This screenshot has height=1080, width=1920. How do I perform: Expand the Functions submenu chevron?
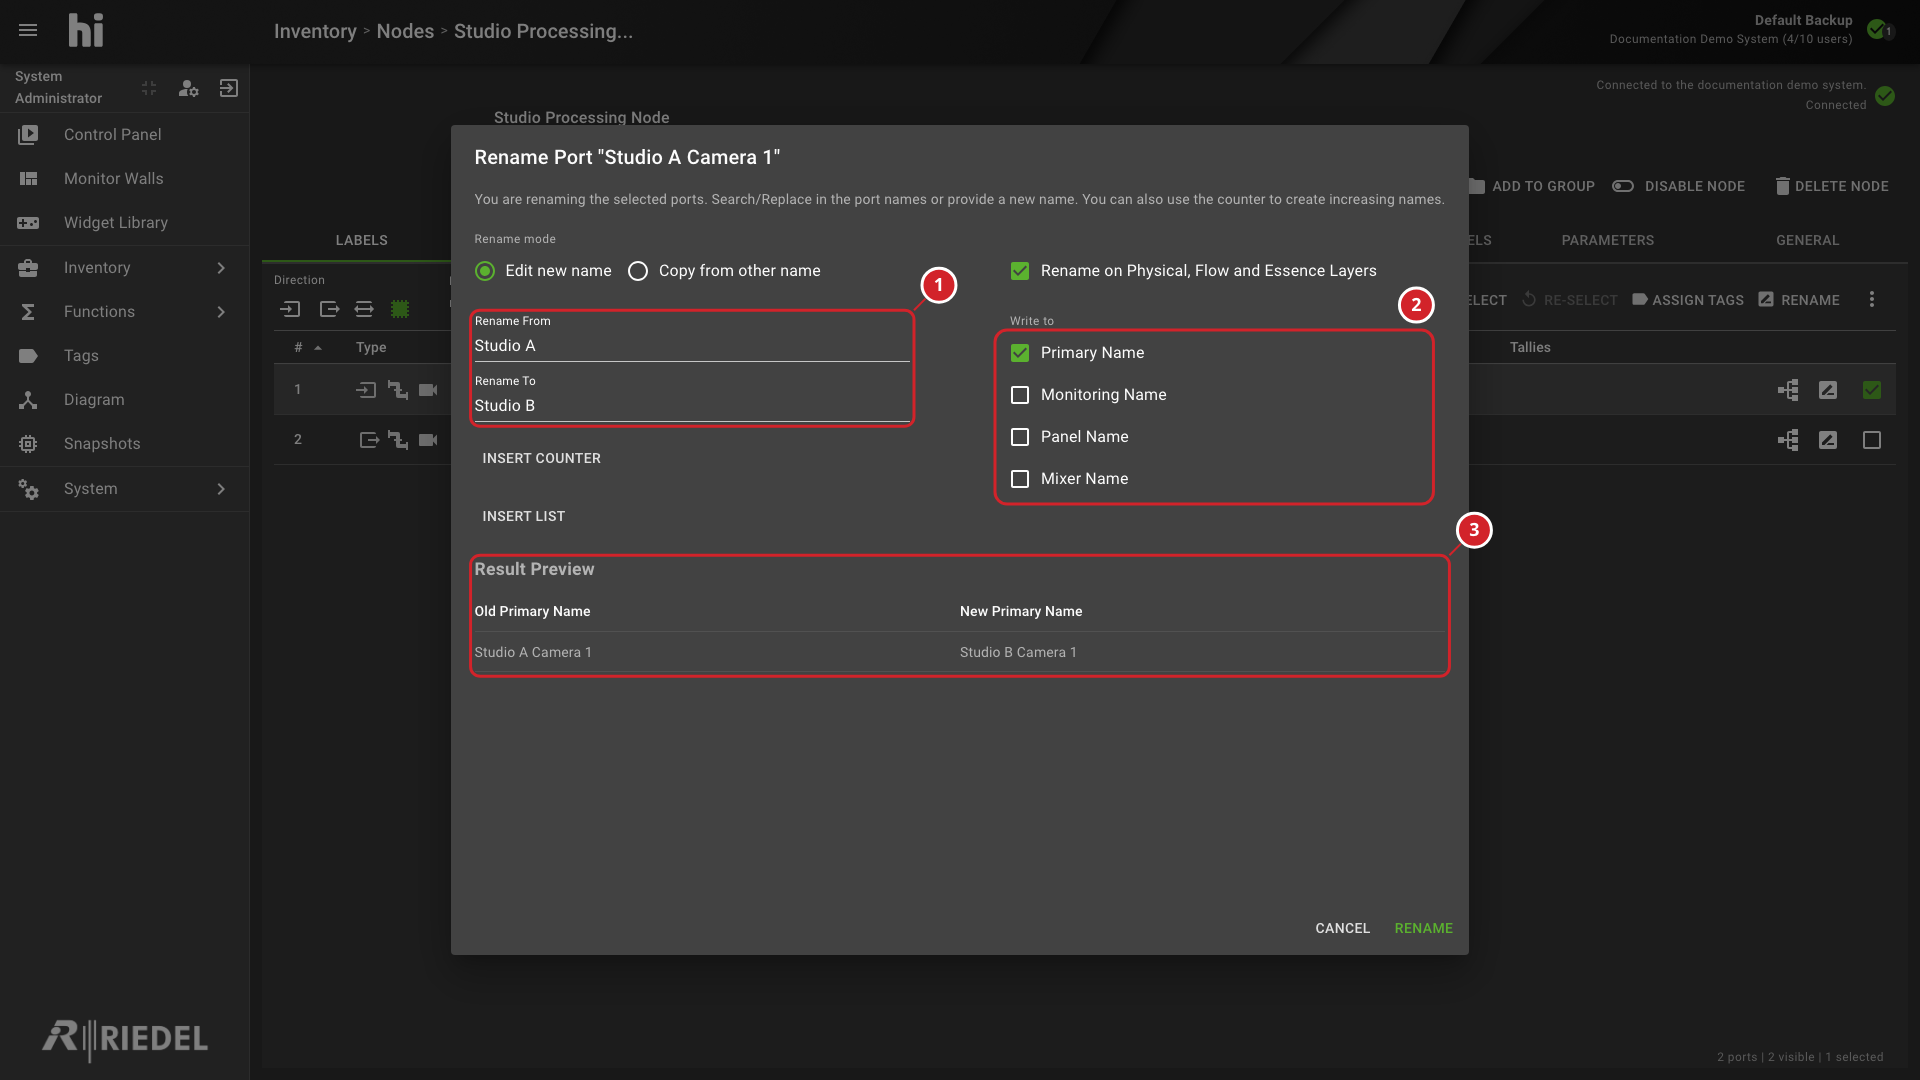tap(221, 311)
